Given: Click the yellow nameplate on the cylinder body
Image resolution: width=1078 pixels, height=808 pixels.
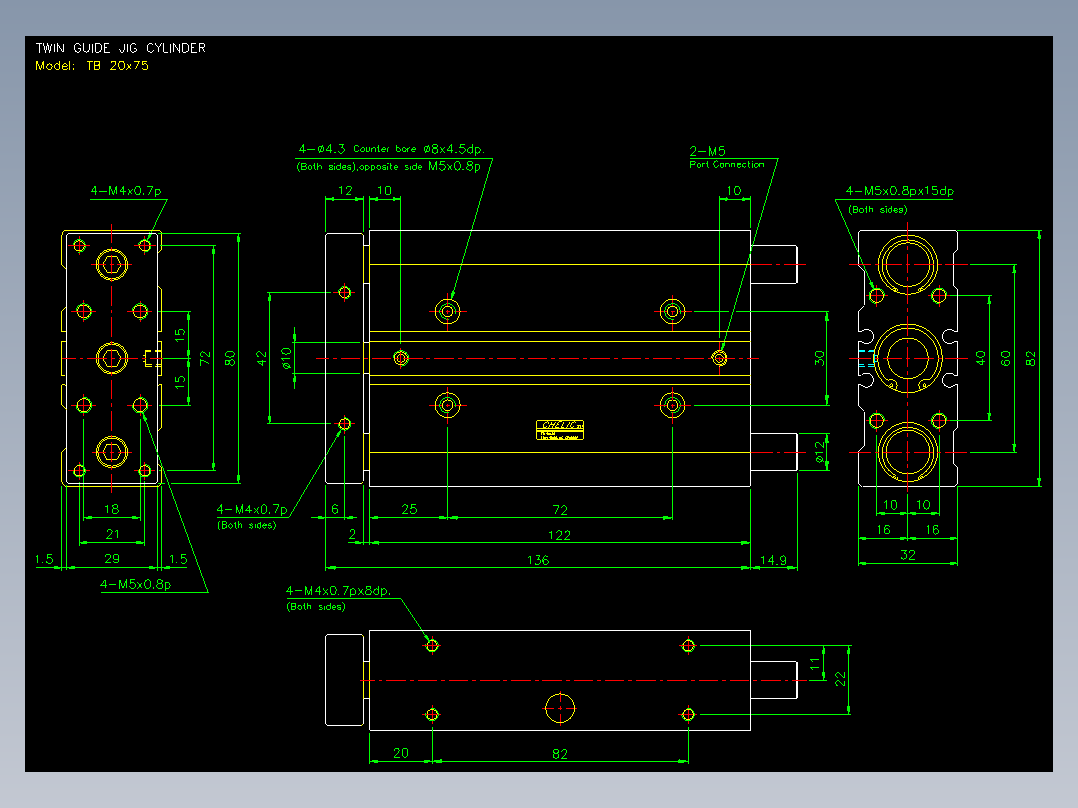Looking at the screenshot, I should click(x=560, y=430).
